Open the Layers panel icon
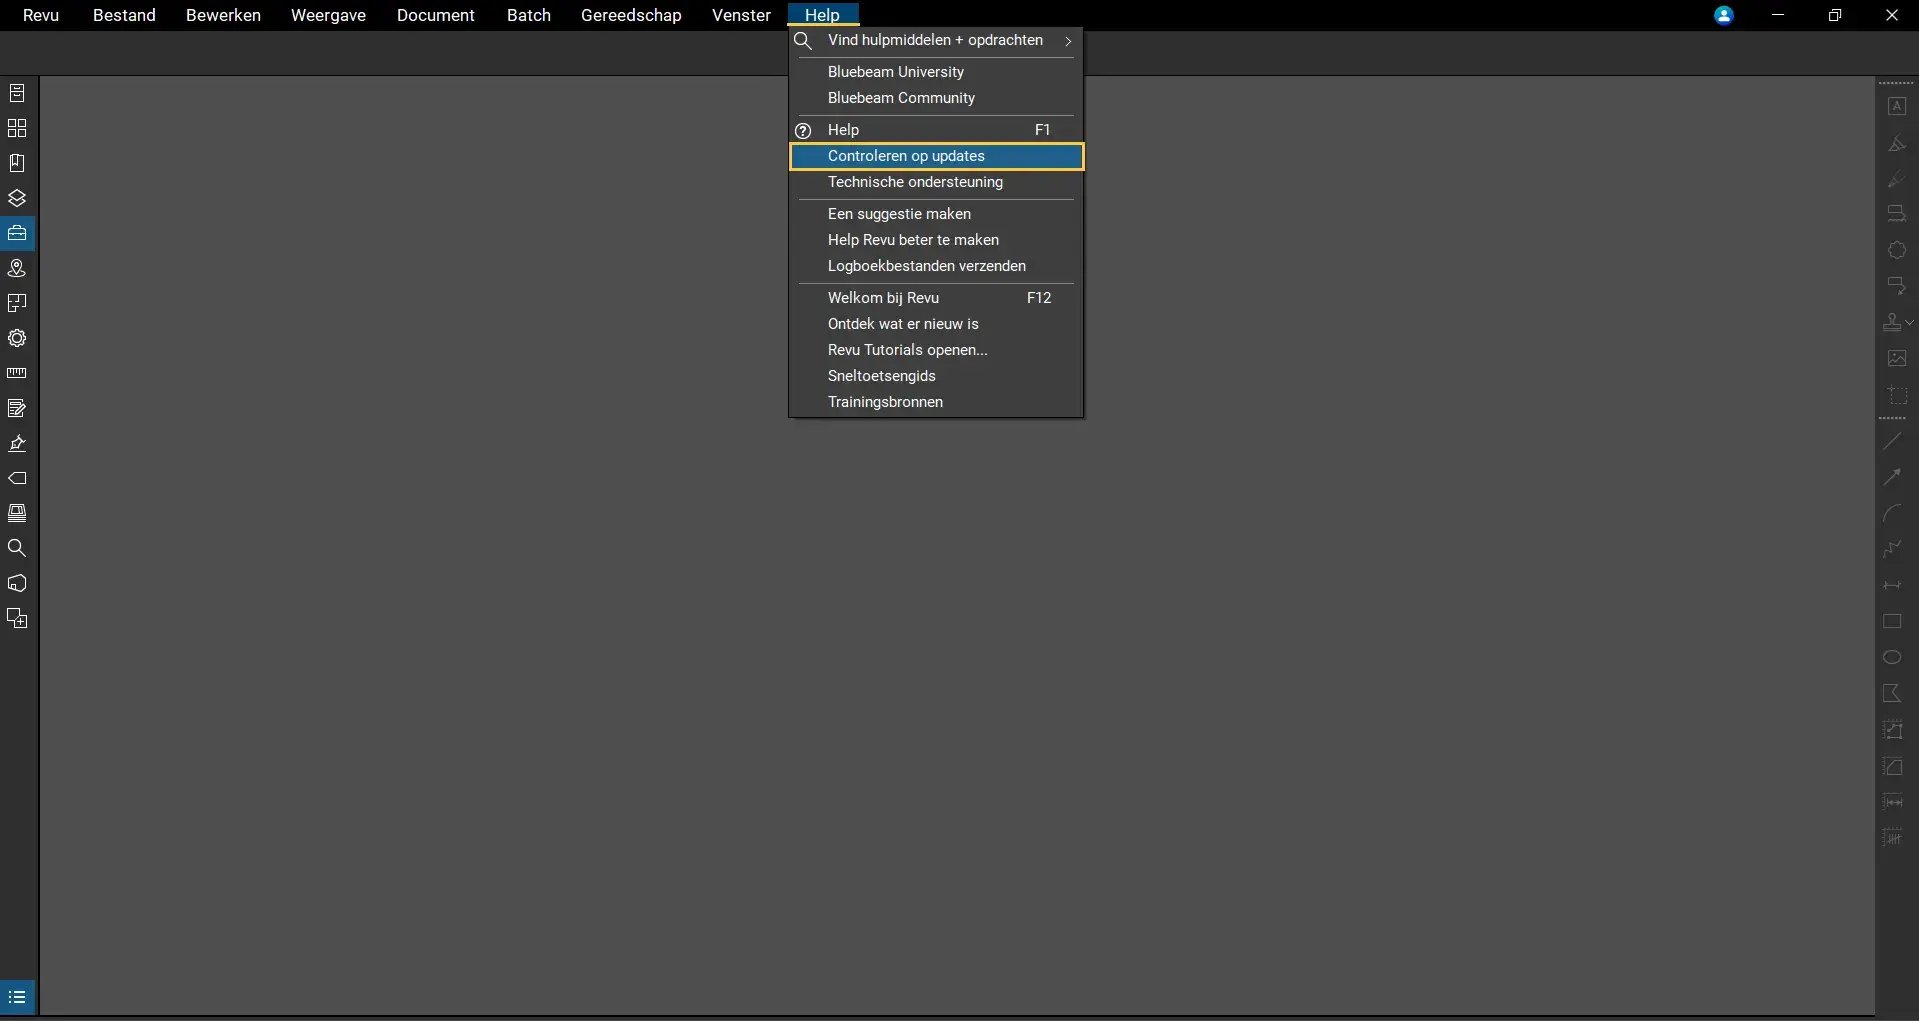This screenshot has width=1919, height=1021. coord(17,198)
